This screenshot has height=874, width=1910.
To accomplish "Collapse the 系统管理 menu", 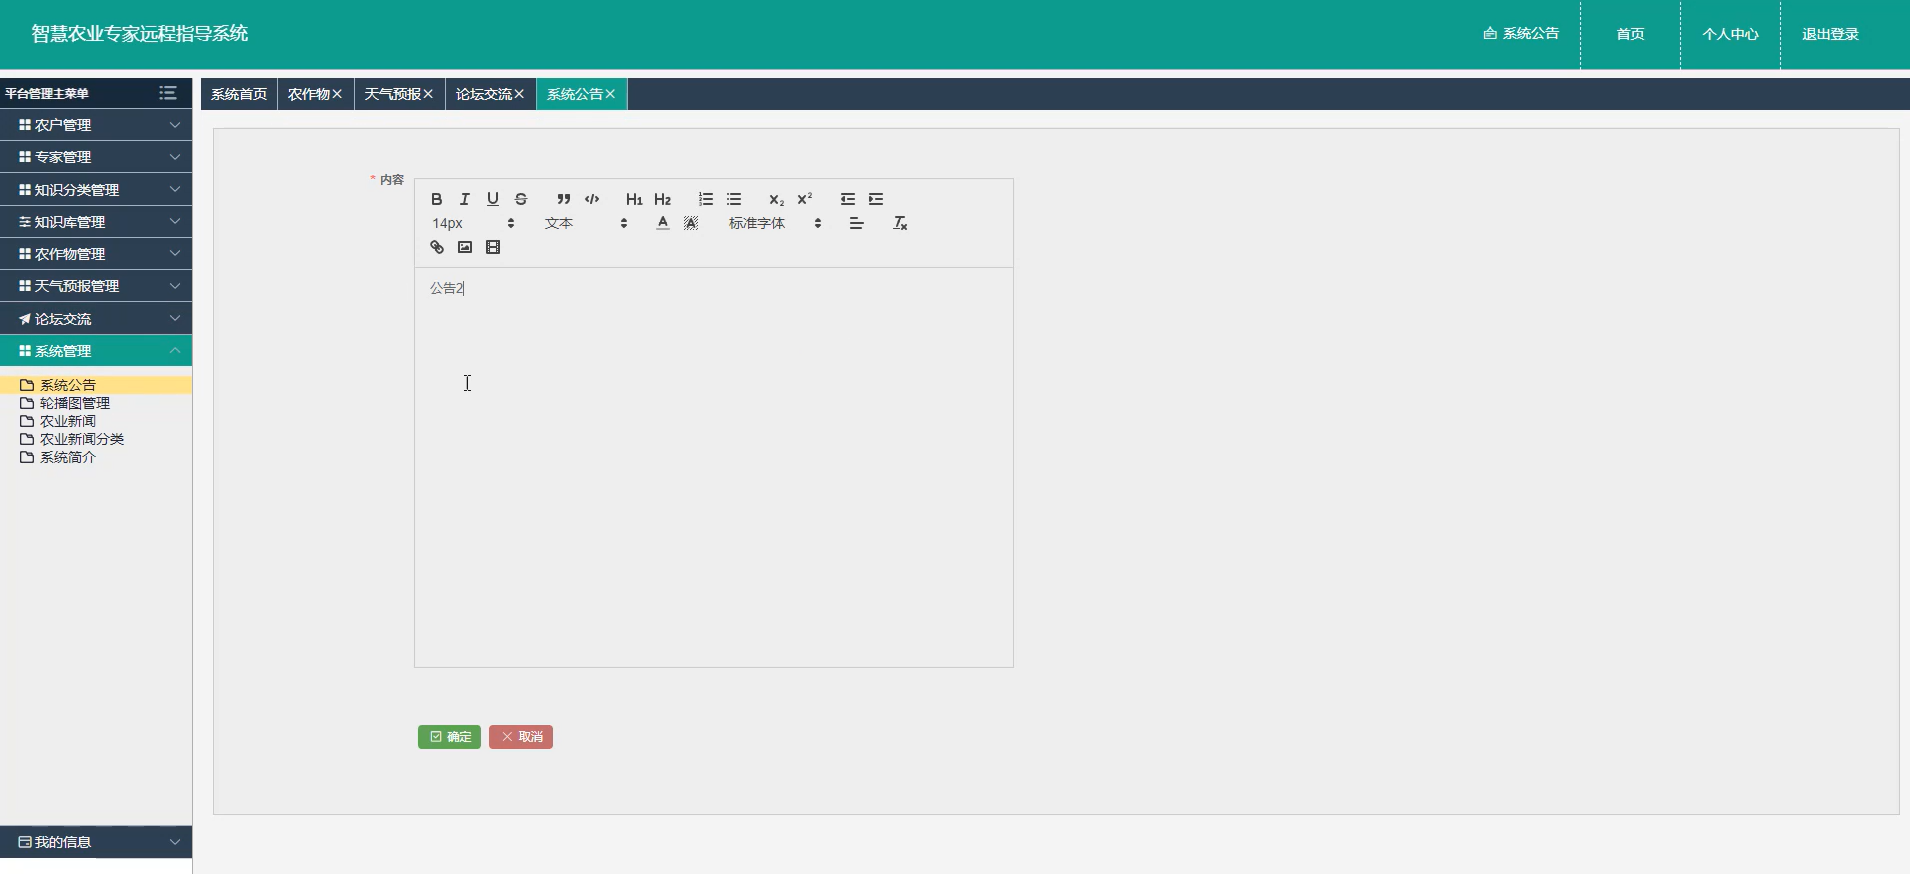I will [x=96, y=351].
